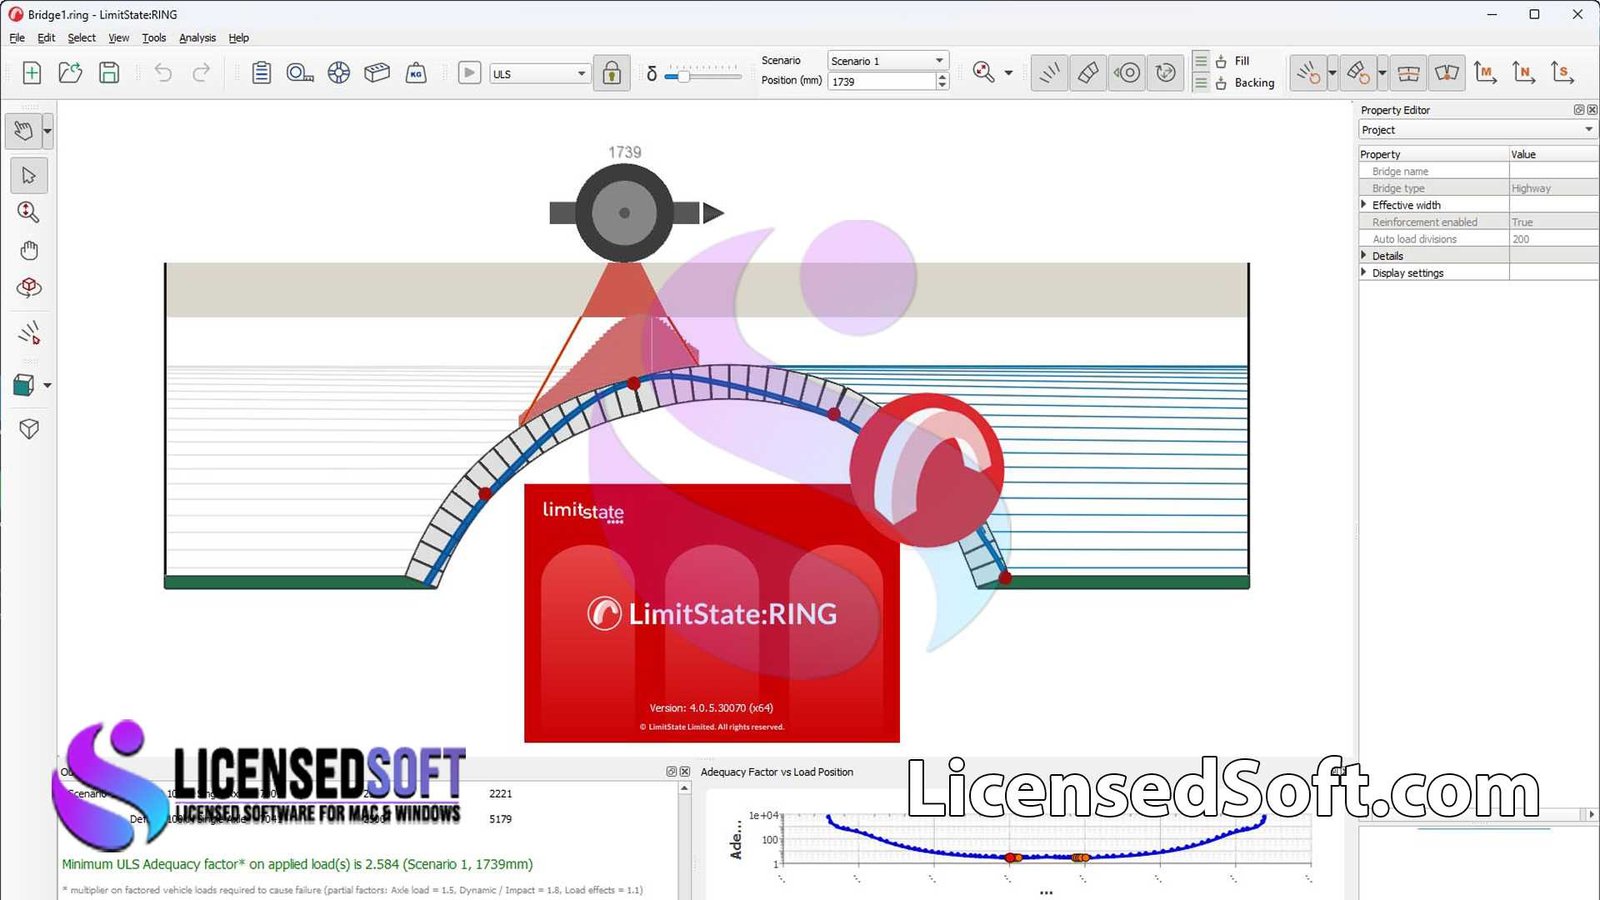Viewport: 1600px width, 900px height.
Task: Open the File menu
Action: click(x=17, y=38)
